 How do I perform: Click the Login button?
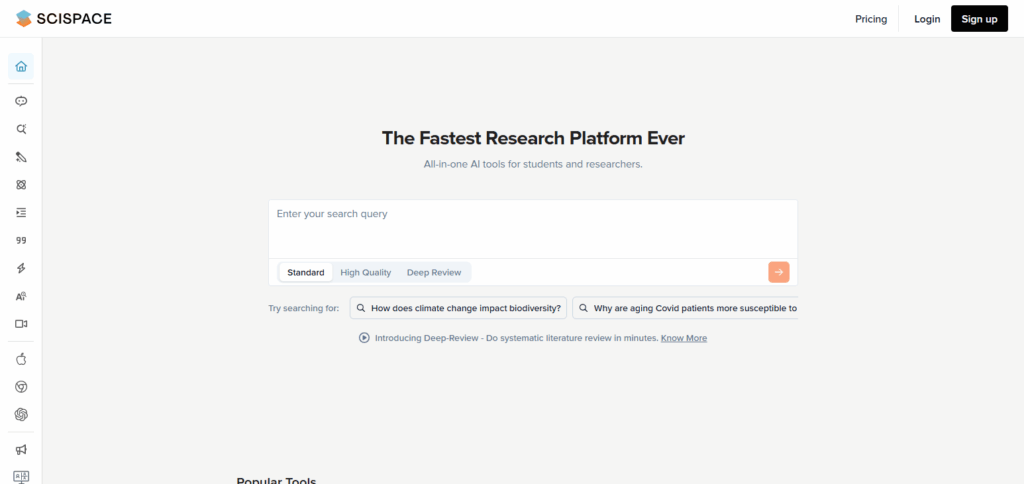[x=927, y=19]
